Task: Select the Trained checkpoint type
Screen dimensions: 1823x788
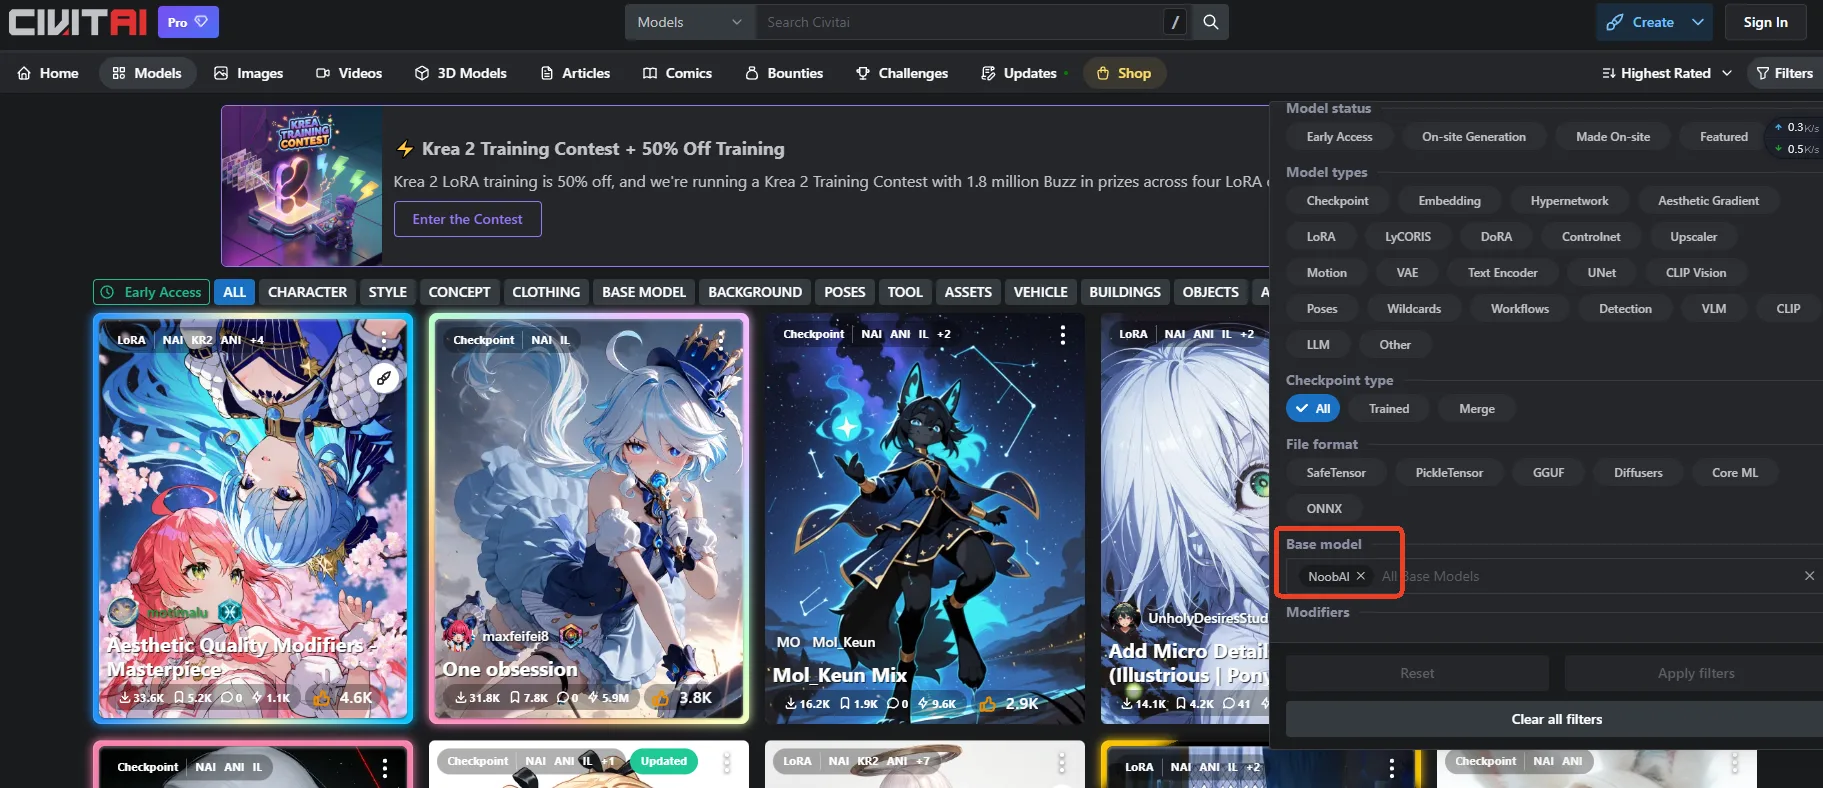Action: coord(1389,409)
